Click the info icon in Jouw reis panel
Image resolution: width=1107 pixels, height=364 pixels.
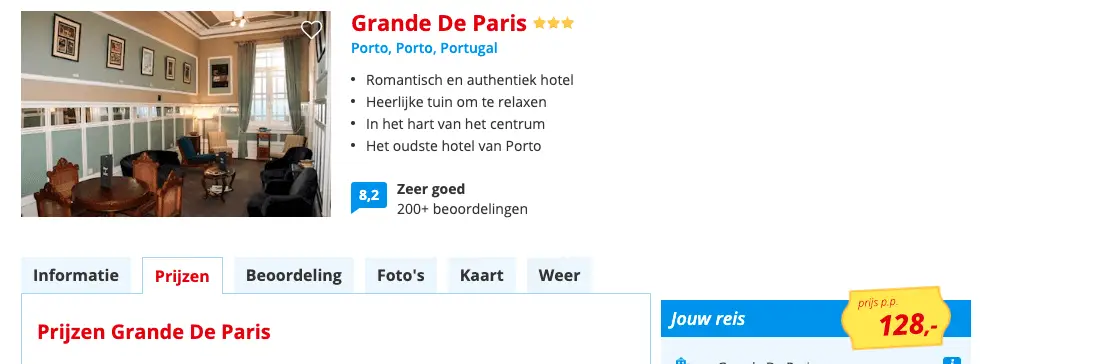[x=951, y=361]
